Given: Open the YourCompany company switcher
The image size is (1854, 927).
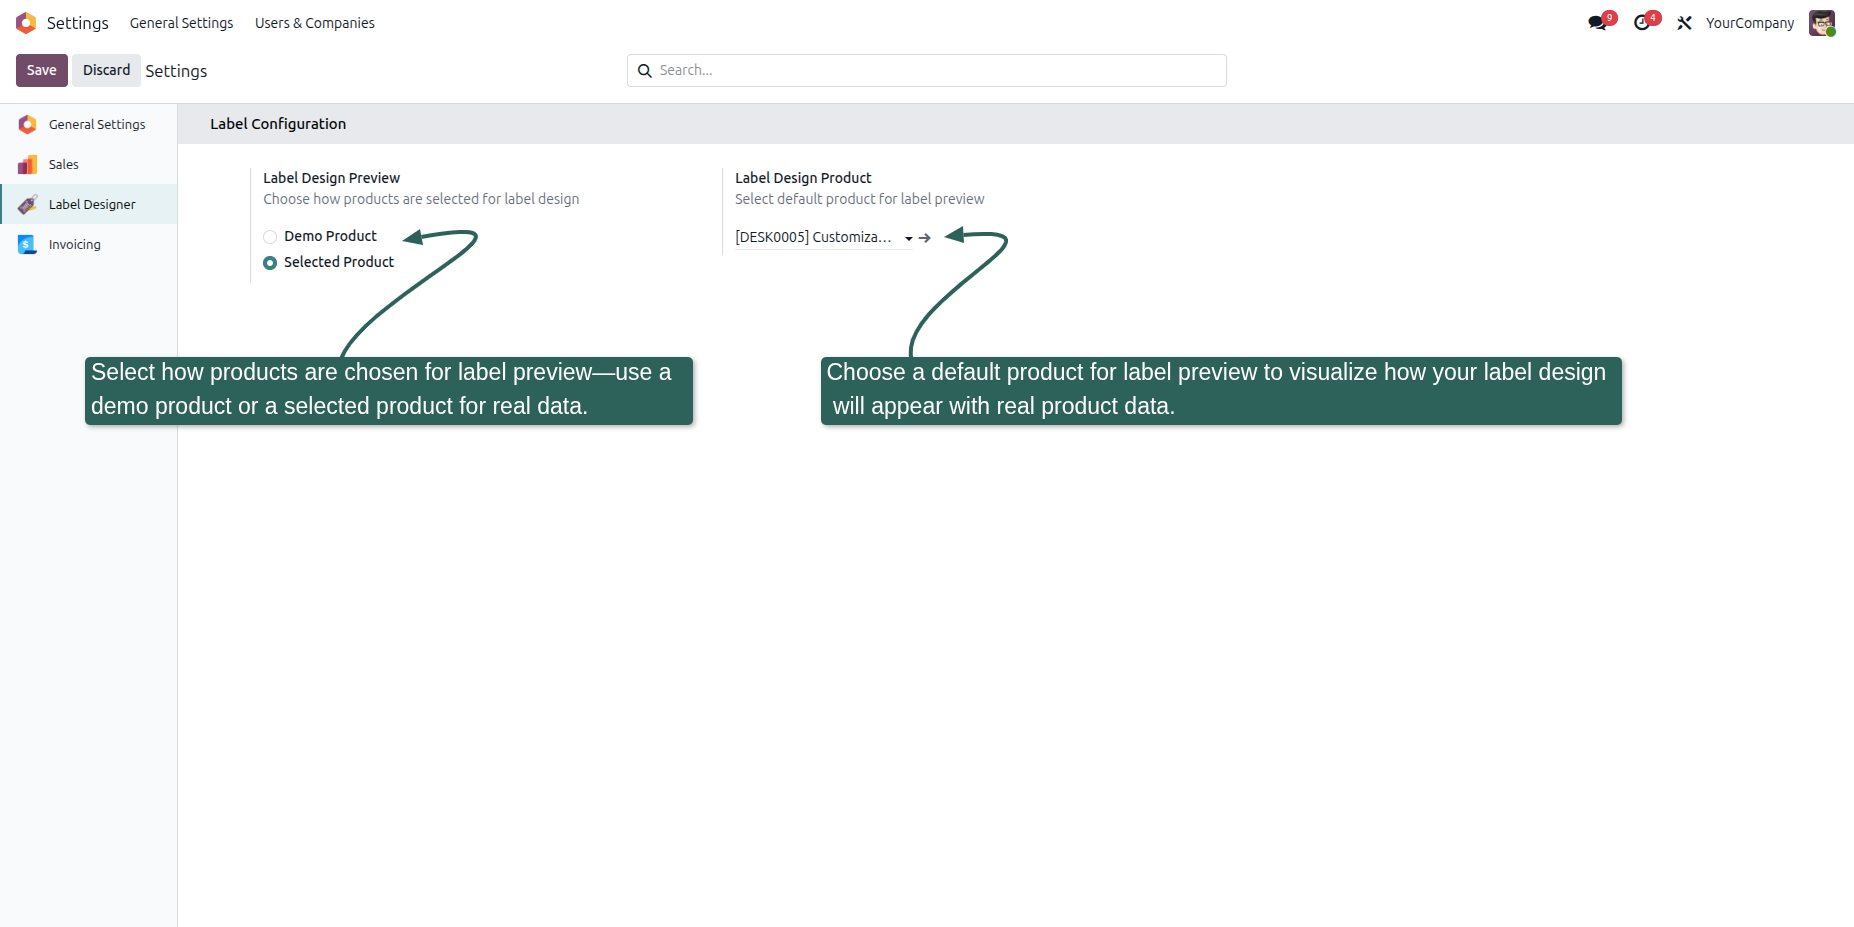Looking at the screenshot, I should 1750,23.
